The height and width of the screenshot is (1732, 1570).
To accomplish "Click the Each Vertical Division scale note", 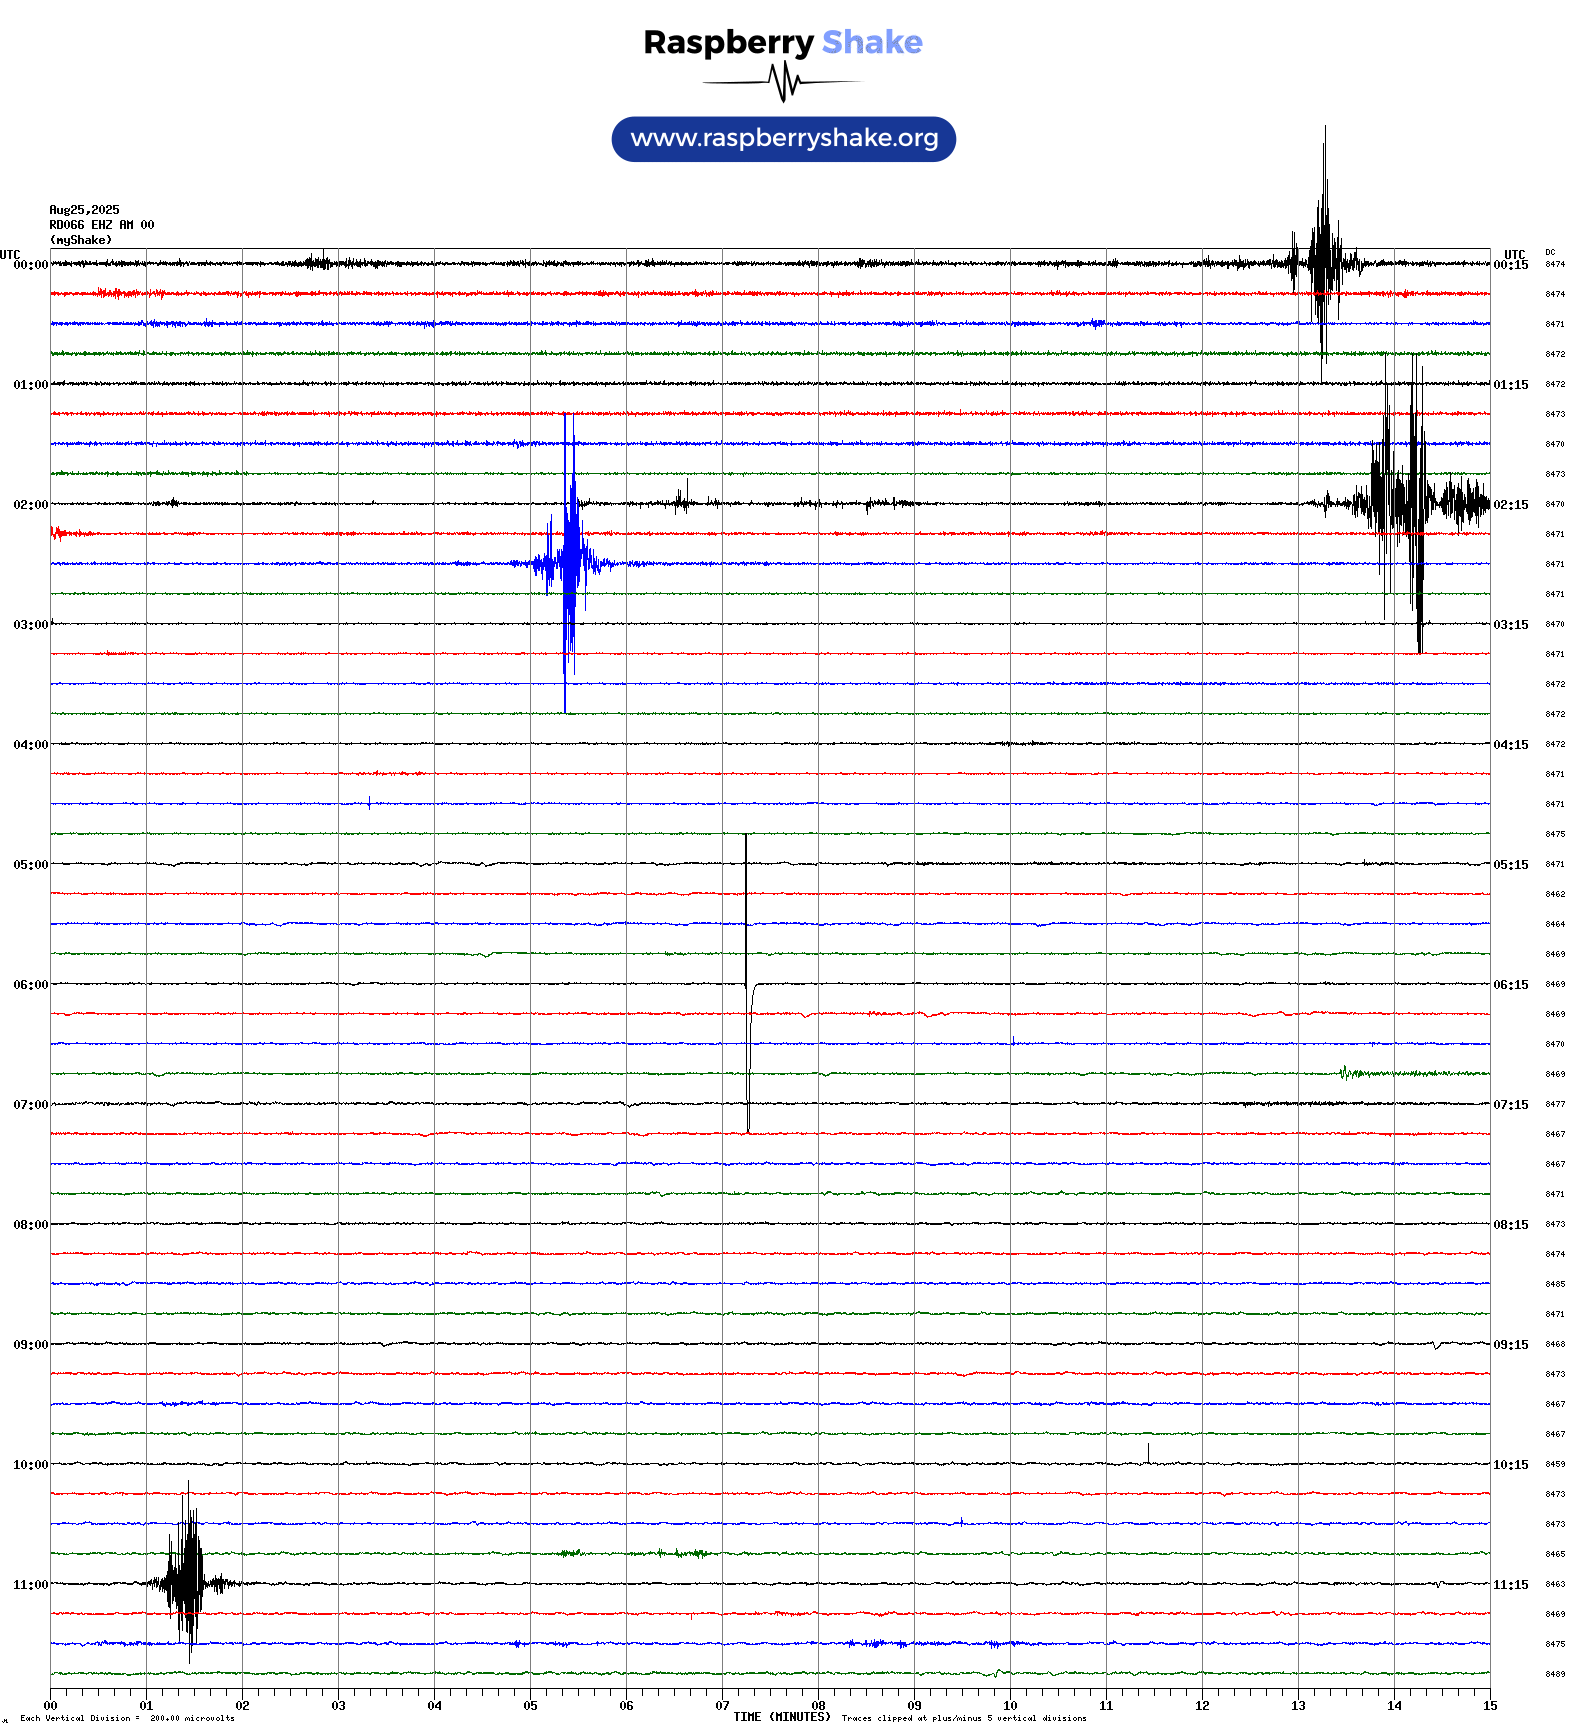I will pyautogui.click(x=127, y=1719).
